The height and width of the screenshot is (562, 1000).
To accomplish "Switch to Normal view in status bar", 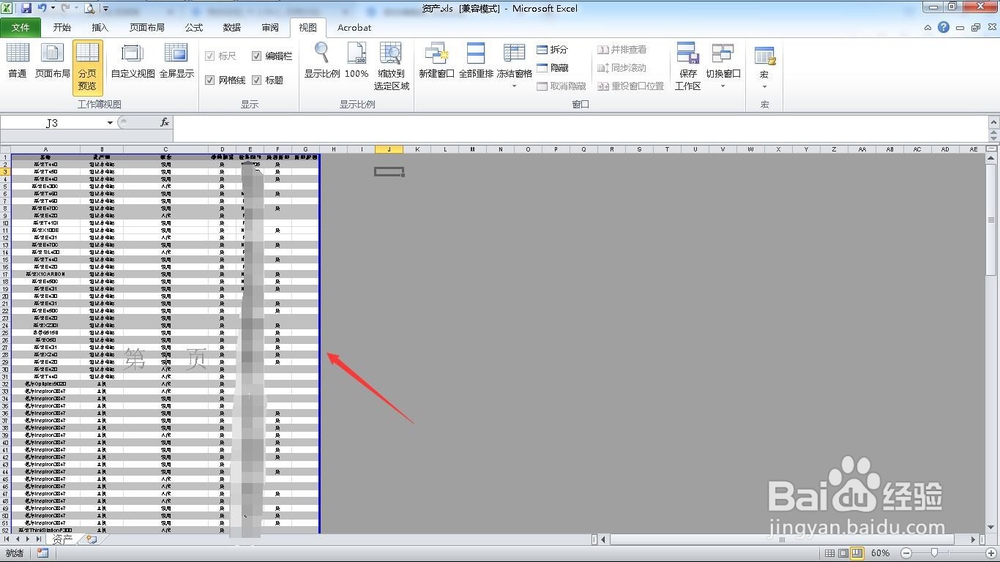I will point(829,553).
